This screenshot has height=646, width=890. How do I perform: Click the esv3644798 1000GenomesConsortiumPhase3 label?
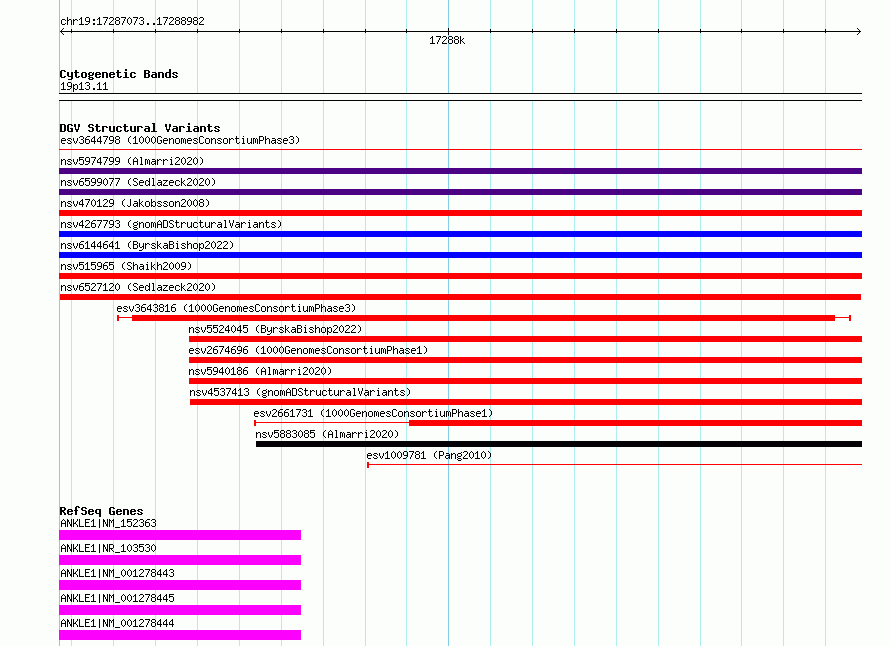tap(180, 140)
